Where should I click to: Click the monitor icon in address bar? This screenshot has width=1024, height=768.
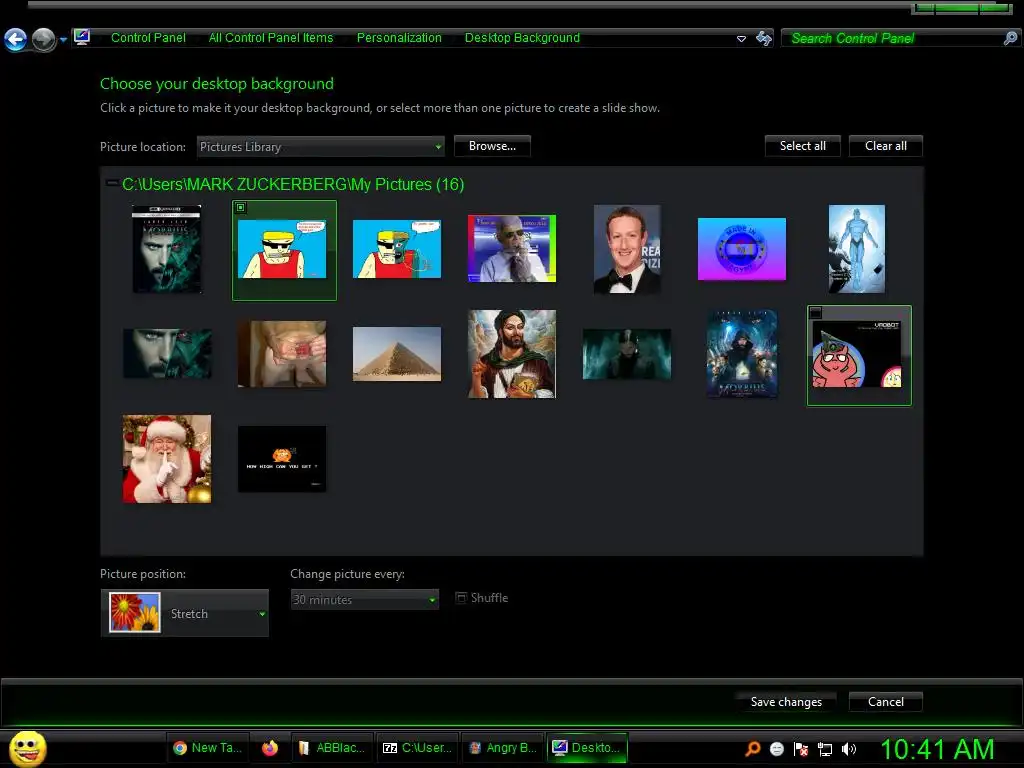pos(82,37)
